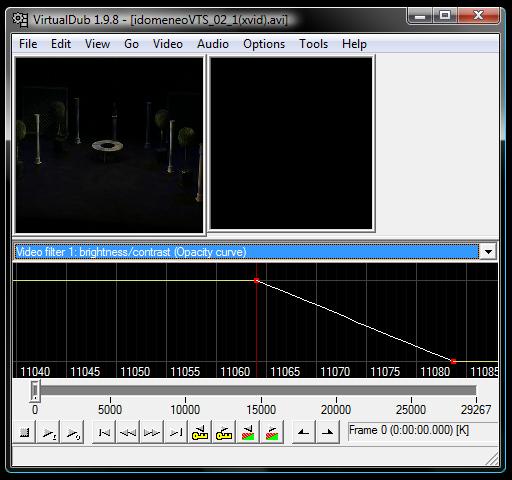Go to next keyframe using key icon
This screenshot has height=480, width=512.
pos(224,432)
